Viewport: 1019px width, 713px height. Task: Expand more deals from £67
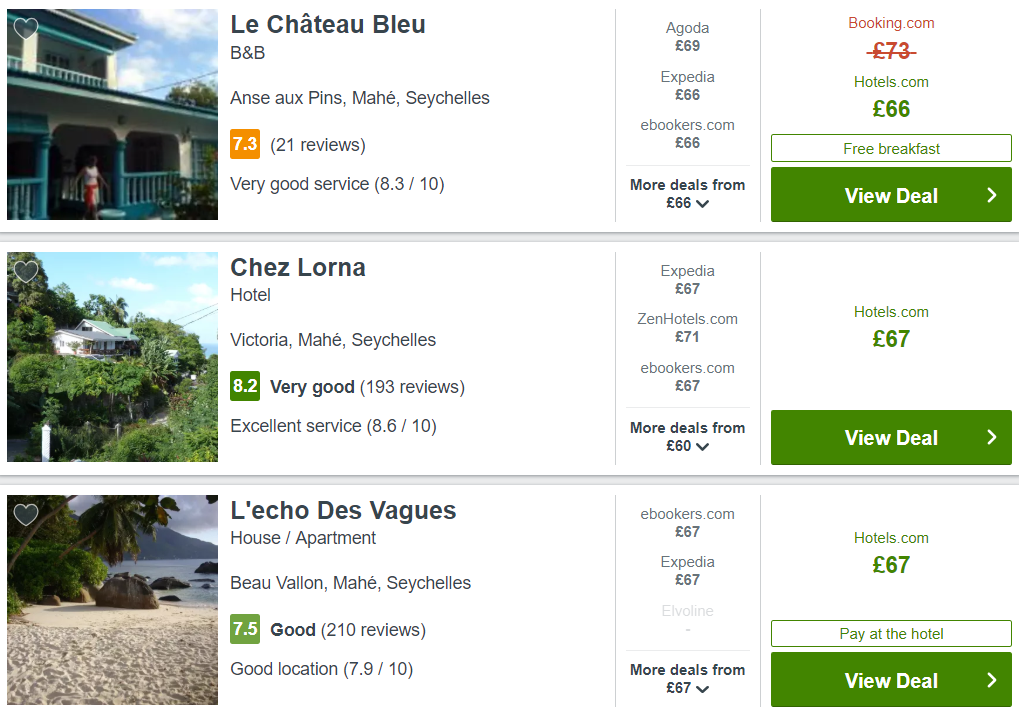tap(688, 679)
